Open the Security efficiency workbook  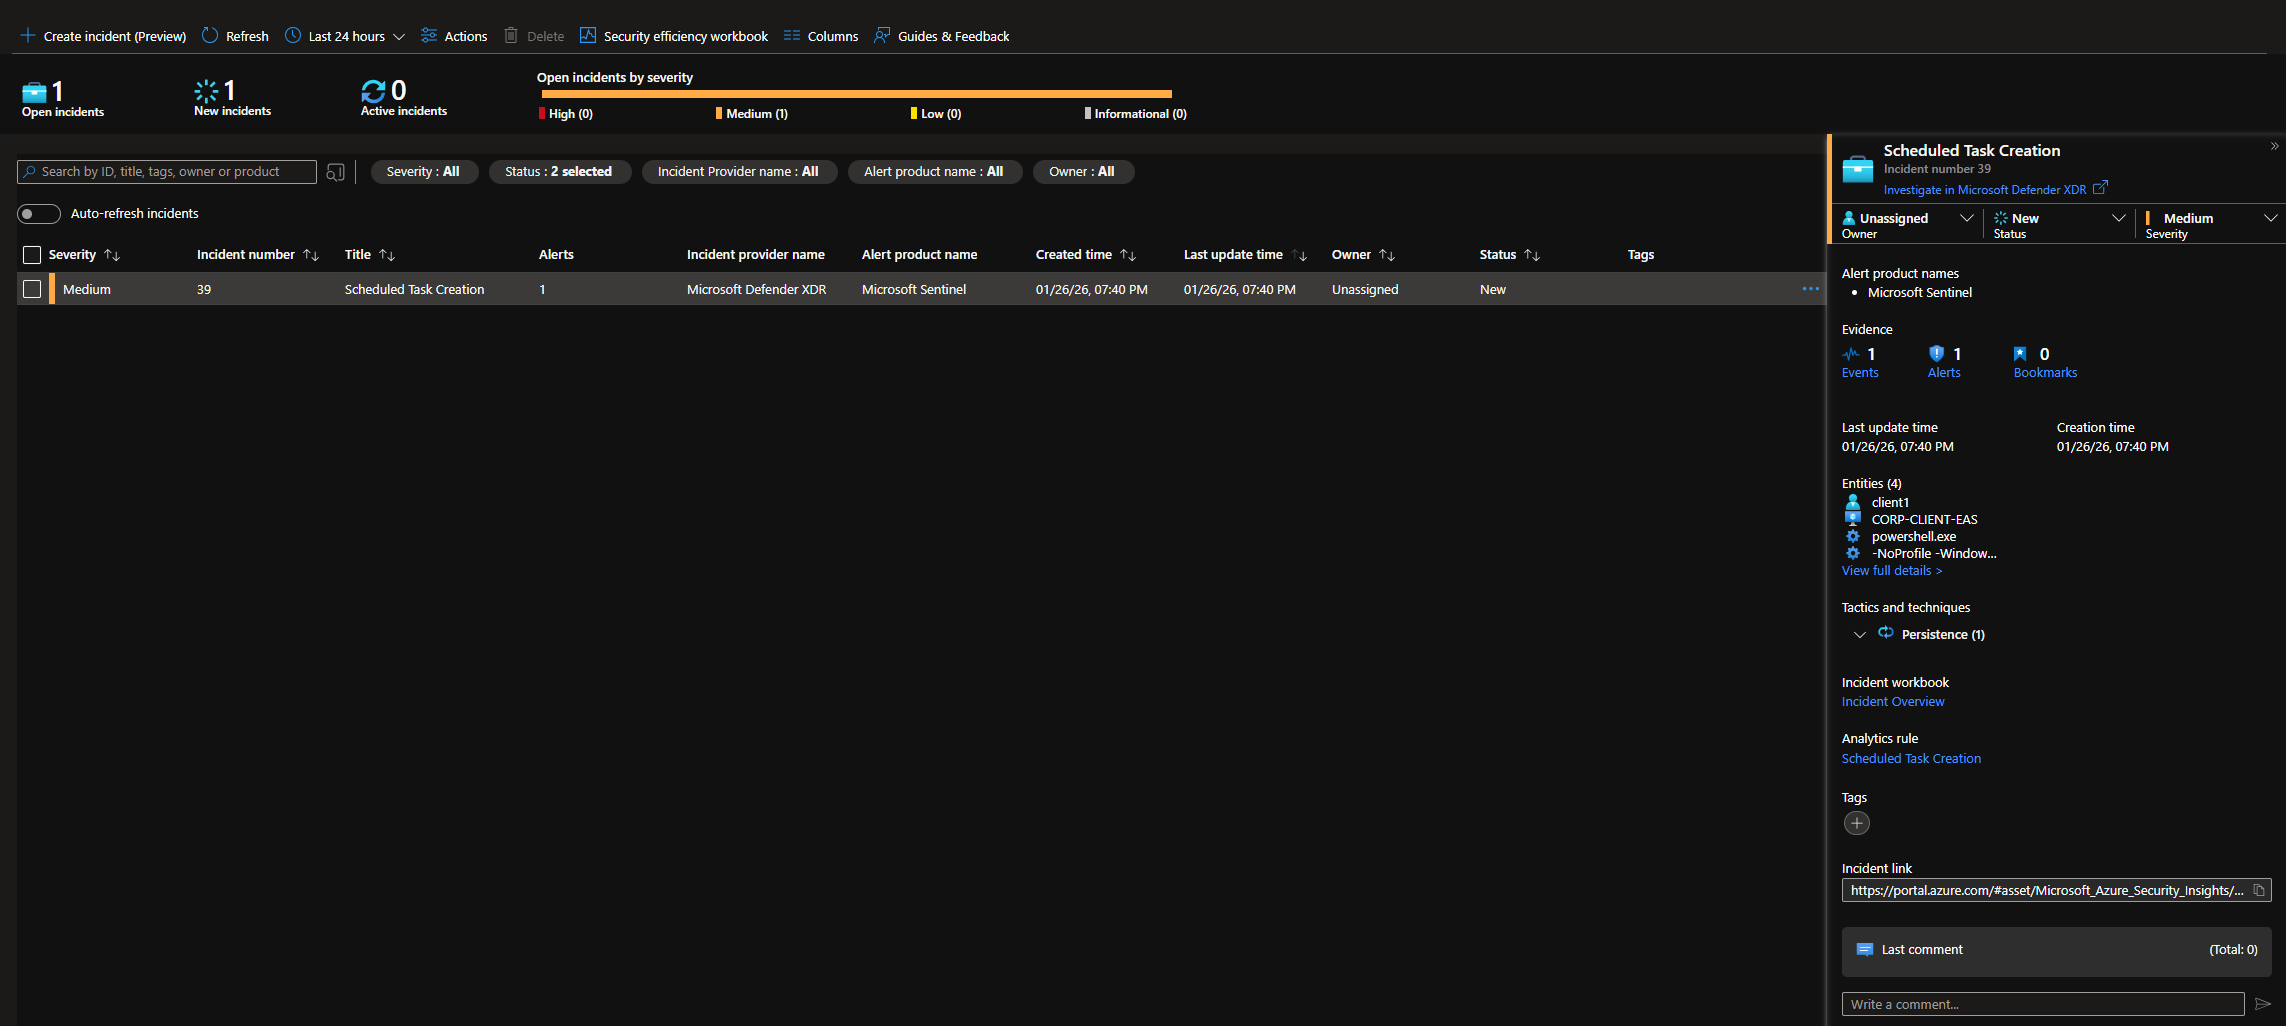(x=674, y=36)
